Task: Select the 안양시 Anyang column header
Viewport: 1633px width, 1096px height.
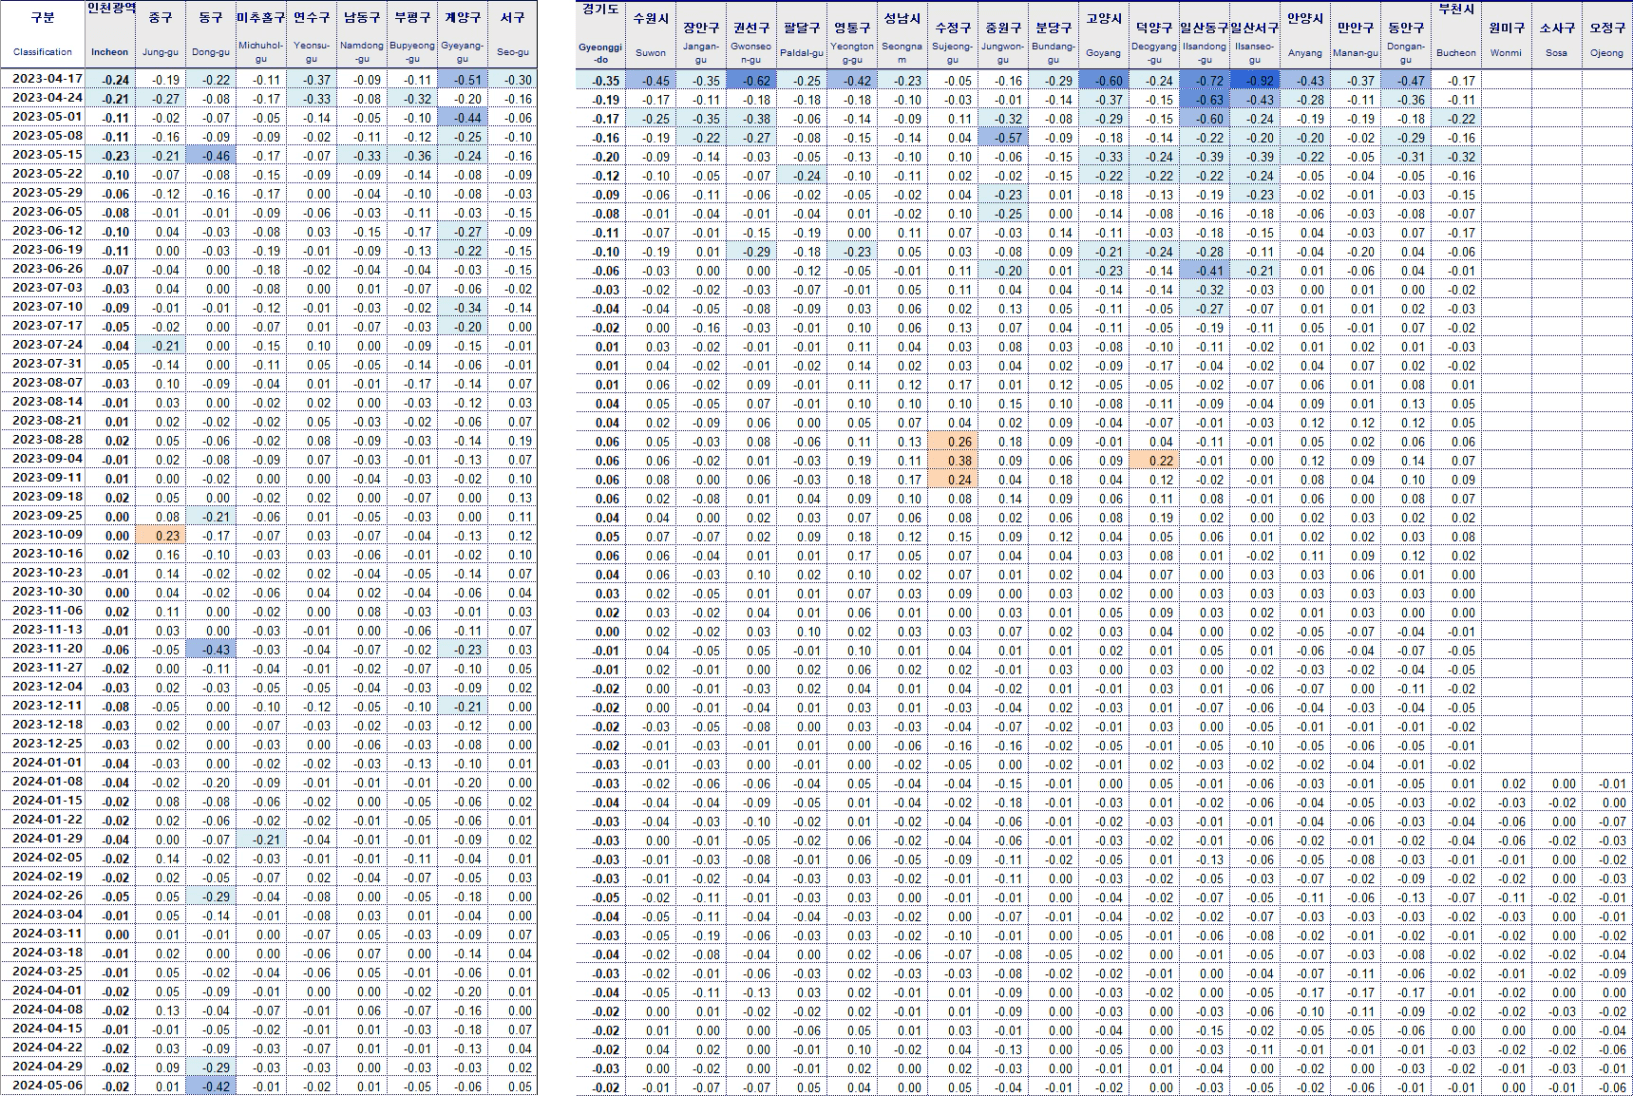Action: point(1305,34)
